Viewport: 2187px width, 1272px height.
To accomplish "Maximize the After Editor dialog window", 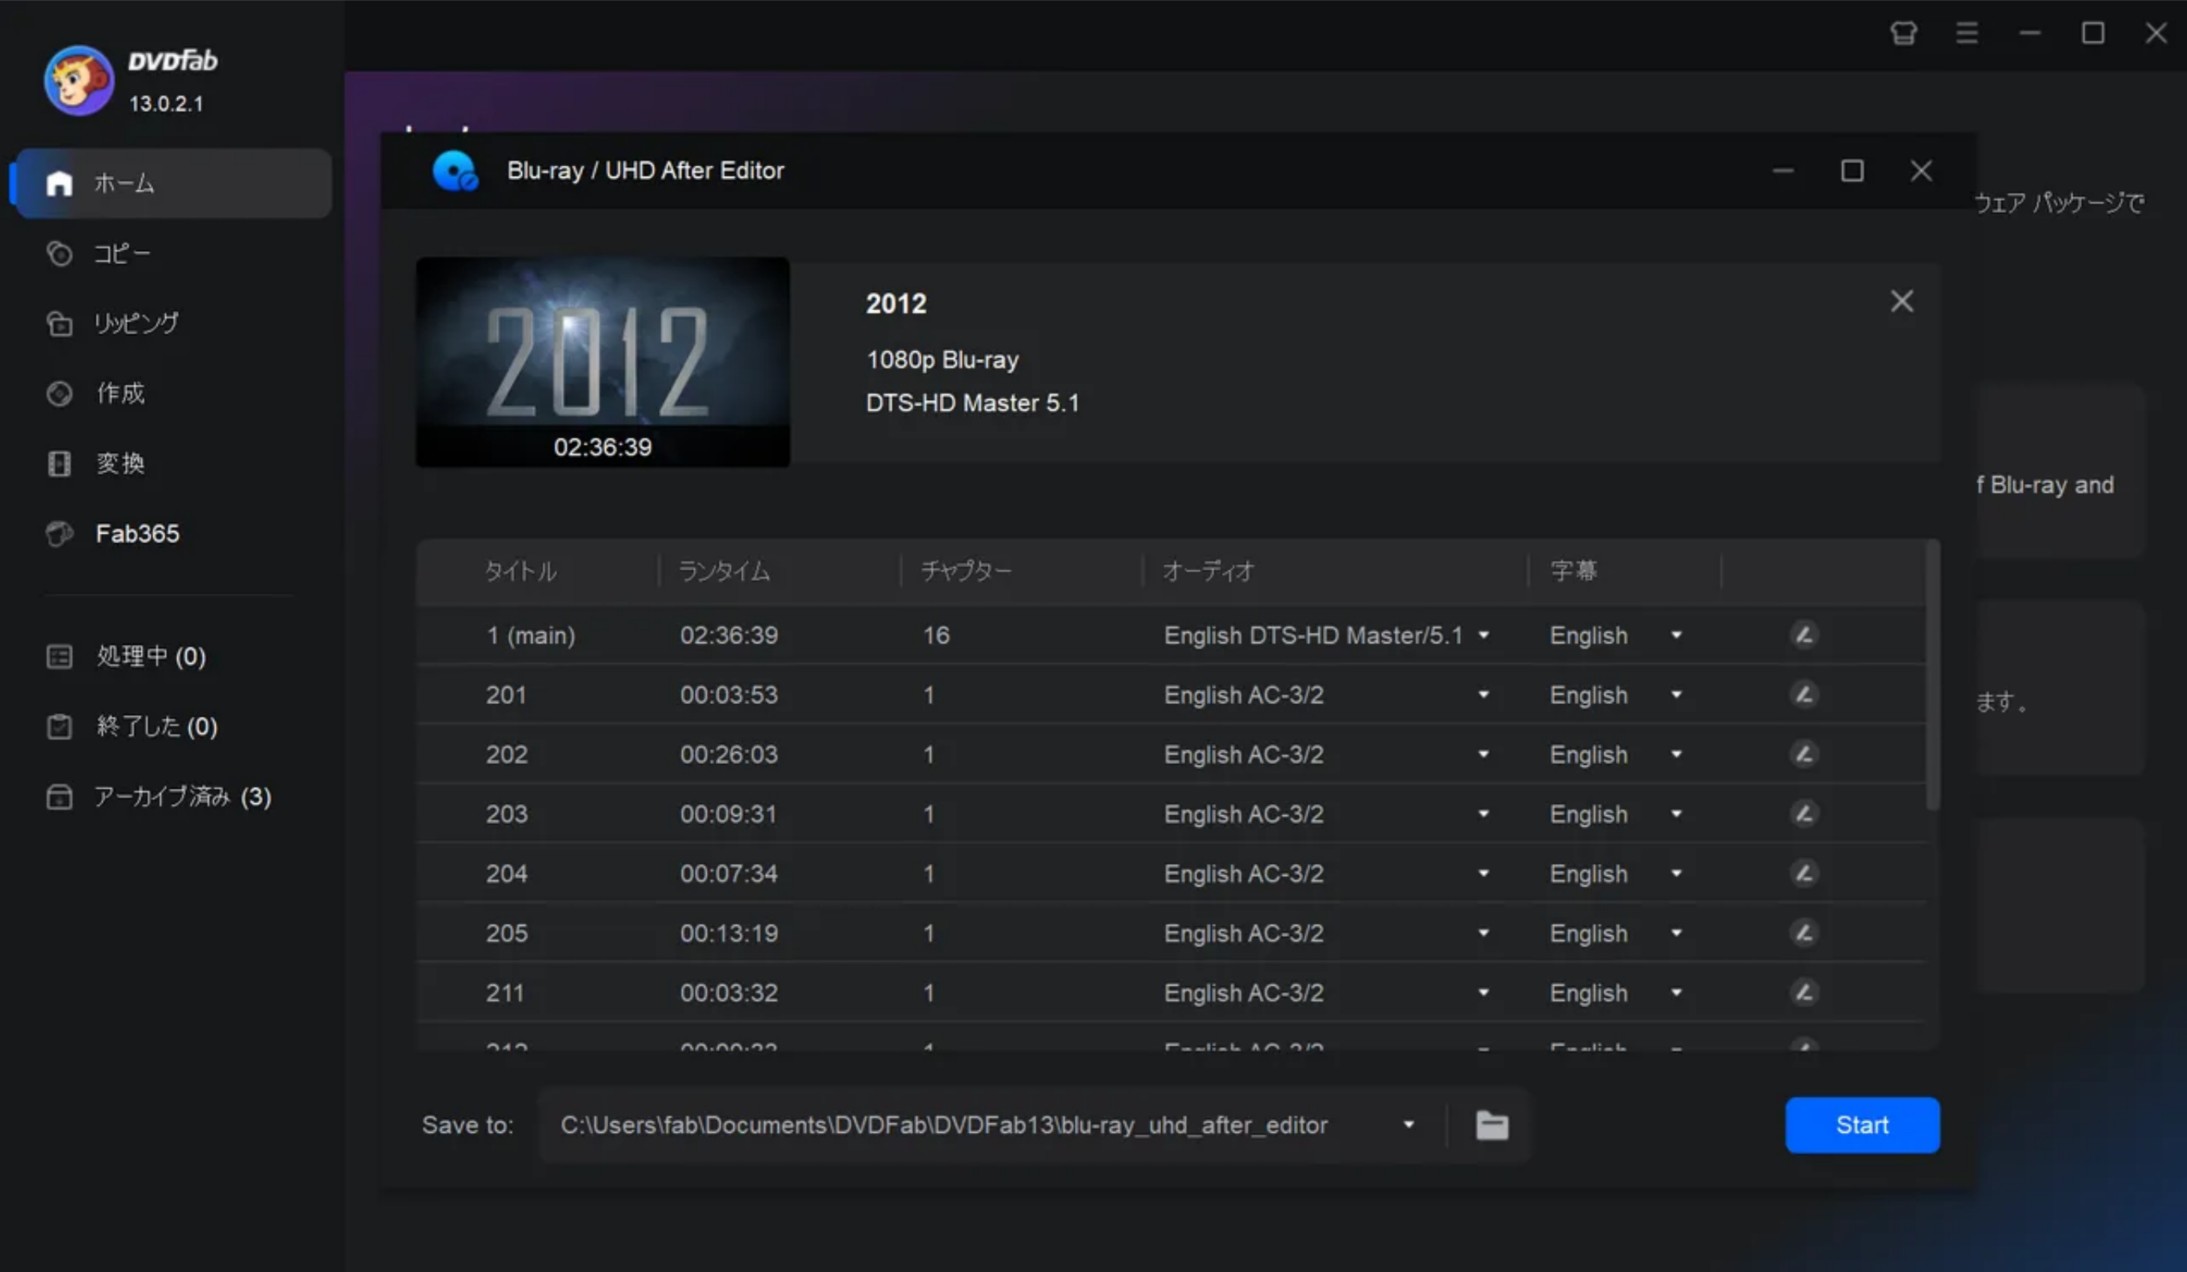I will 1852,171.
